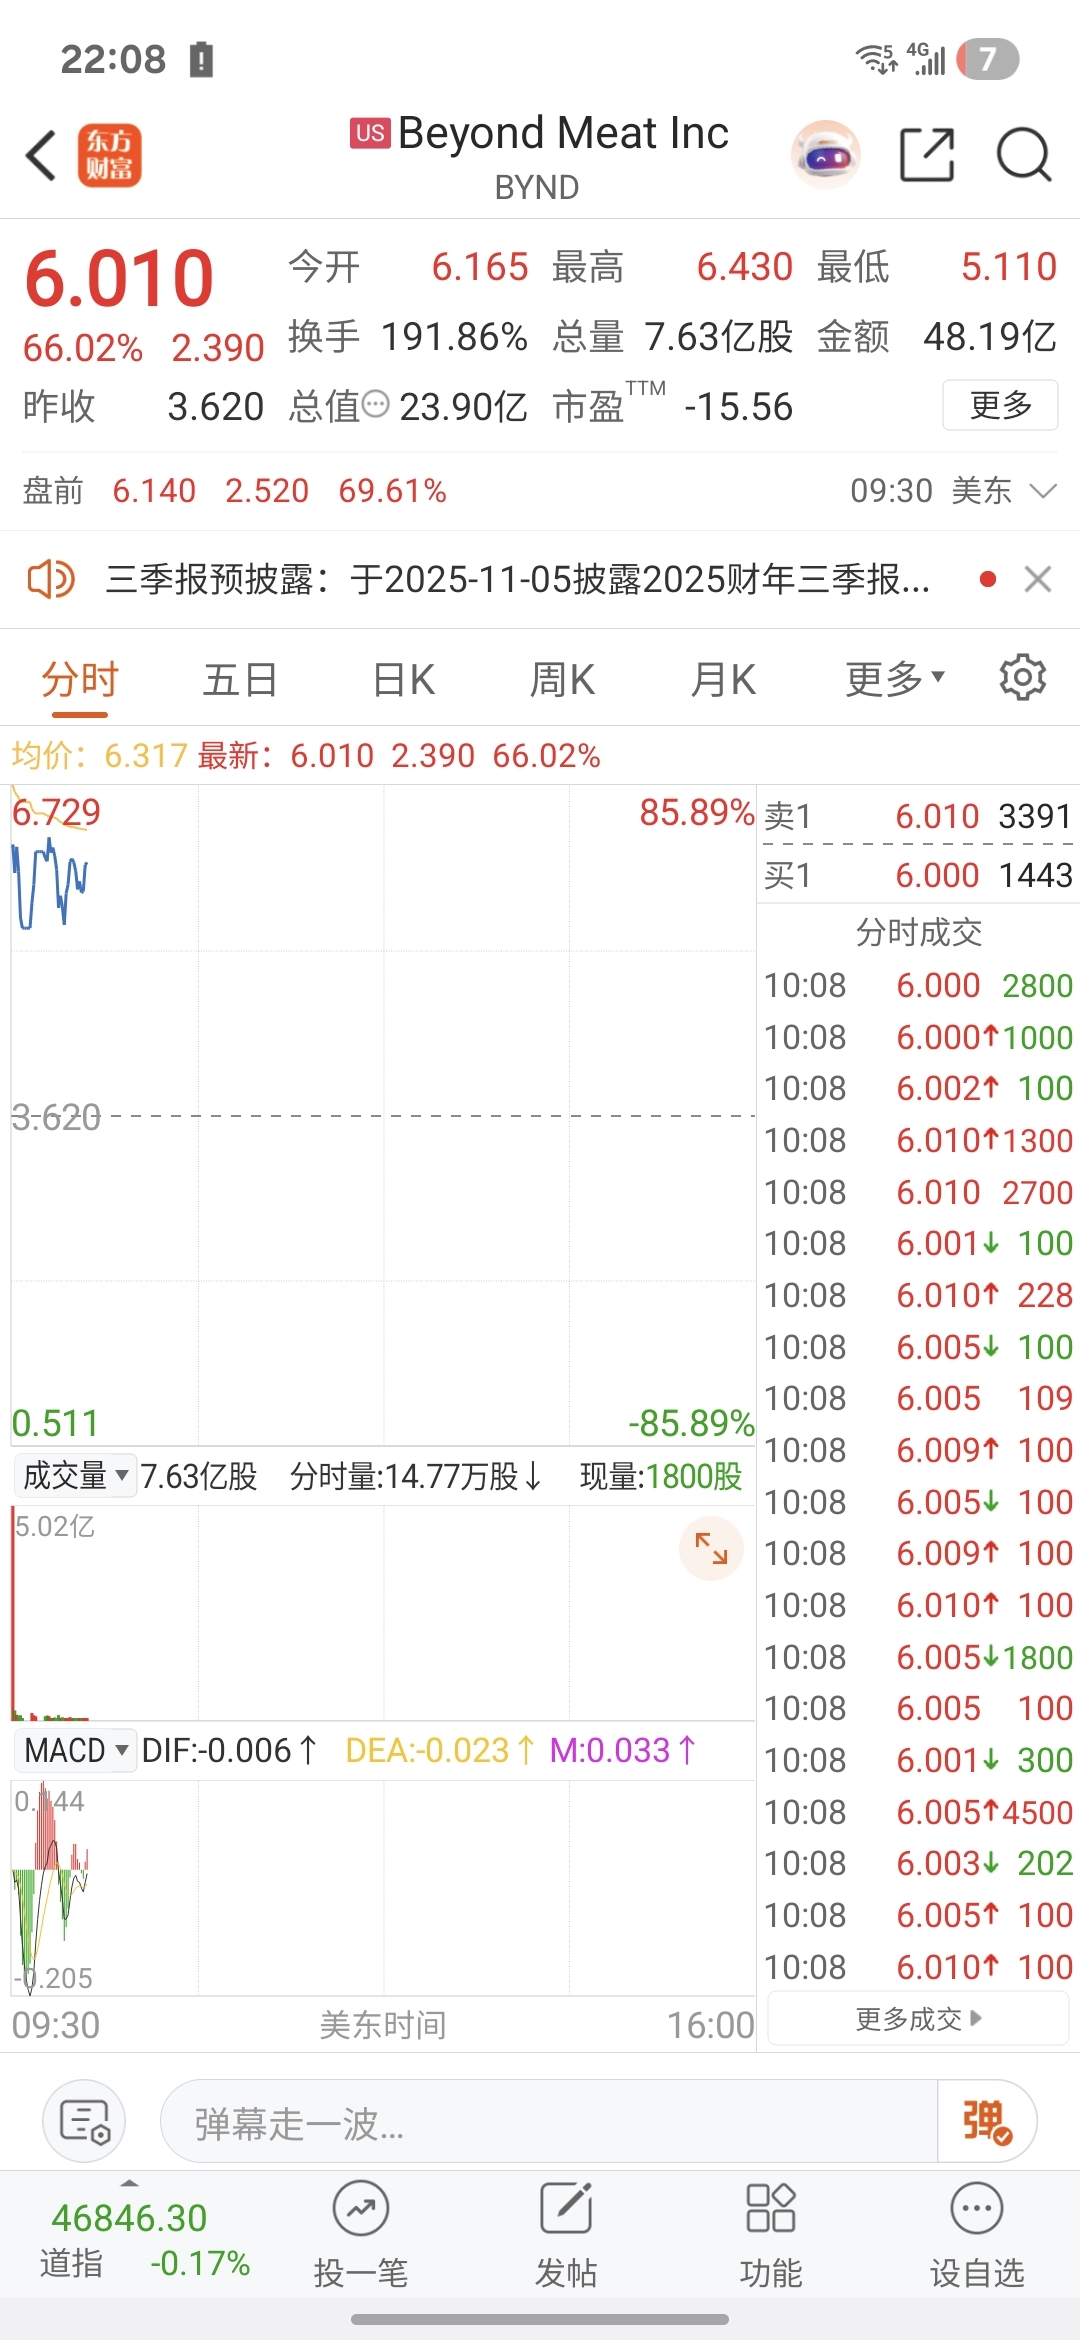Tap the 道指 46846.30 index value
This screenshot has height=2340, width=1080.
click(x=129, y=2218)
